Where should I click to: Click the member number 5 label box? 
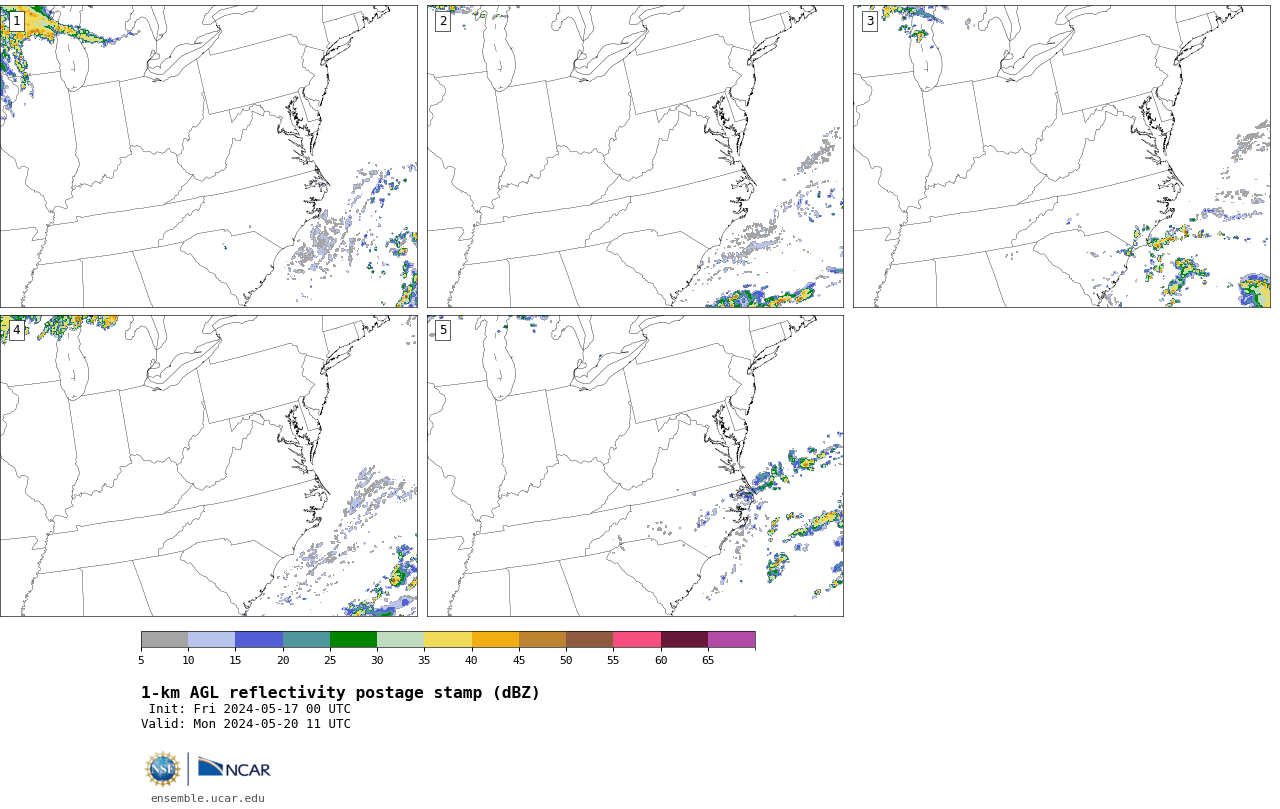[x=443, y=330]
